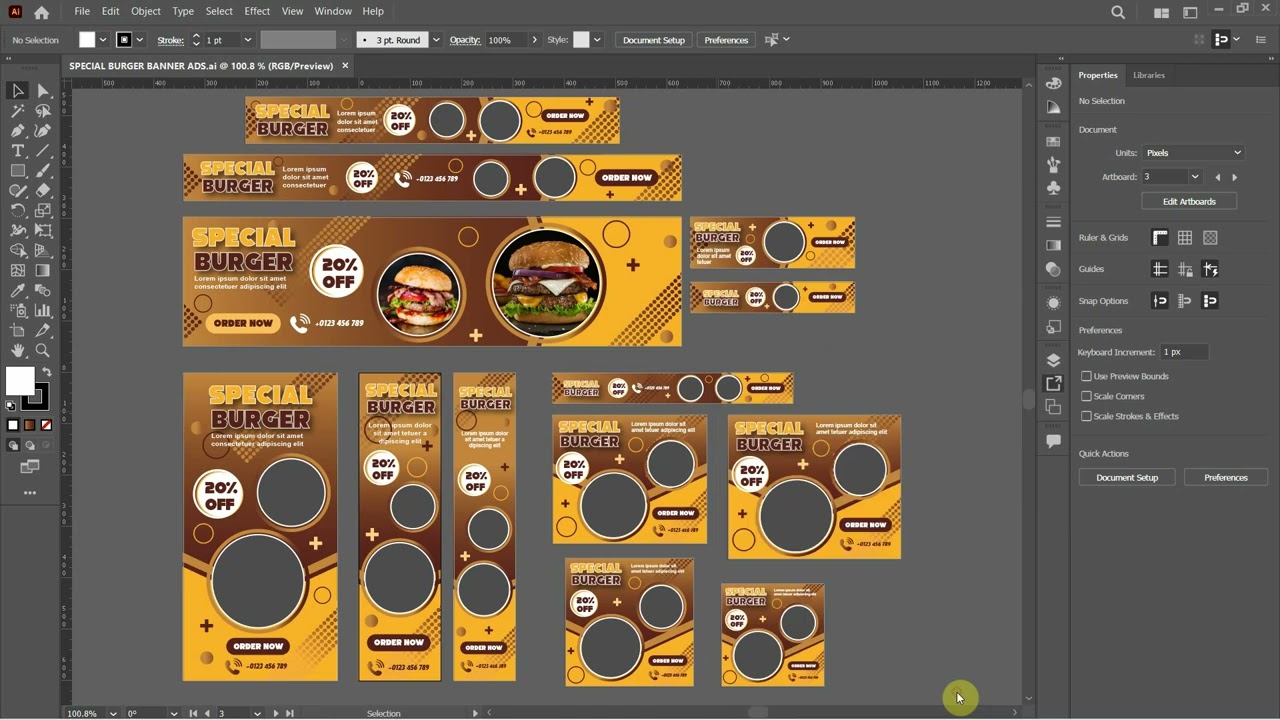
Task: Select the Zoom tool
Action: (x=43, y=350)
